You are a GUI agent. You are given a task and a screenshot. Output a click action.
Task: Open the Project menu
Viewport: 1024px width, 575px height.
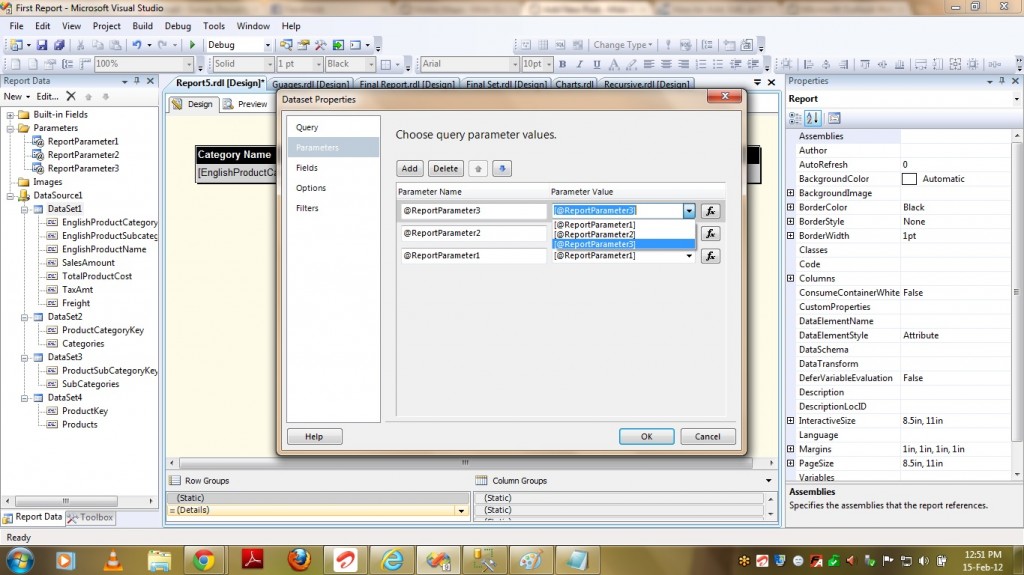click(106, 26)
